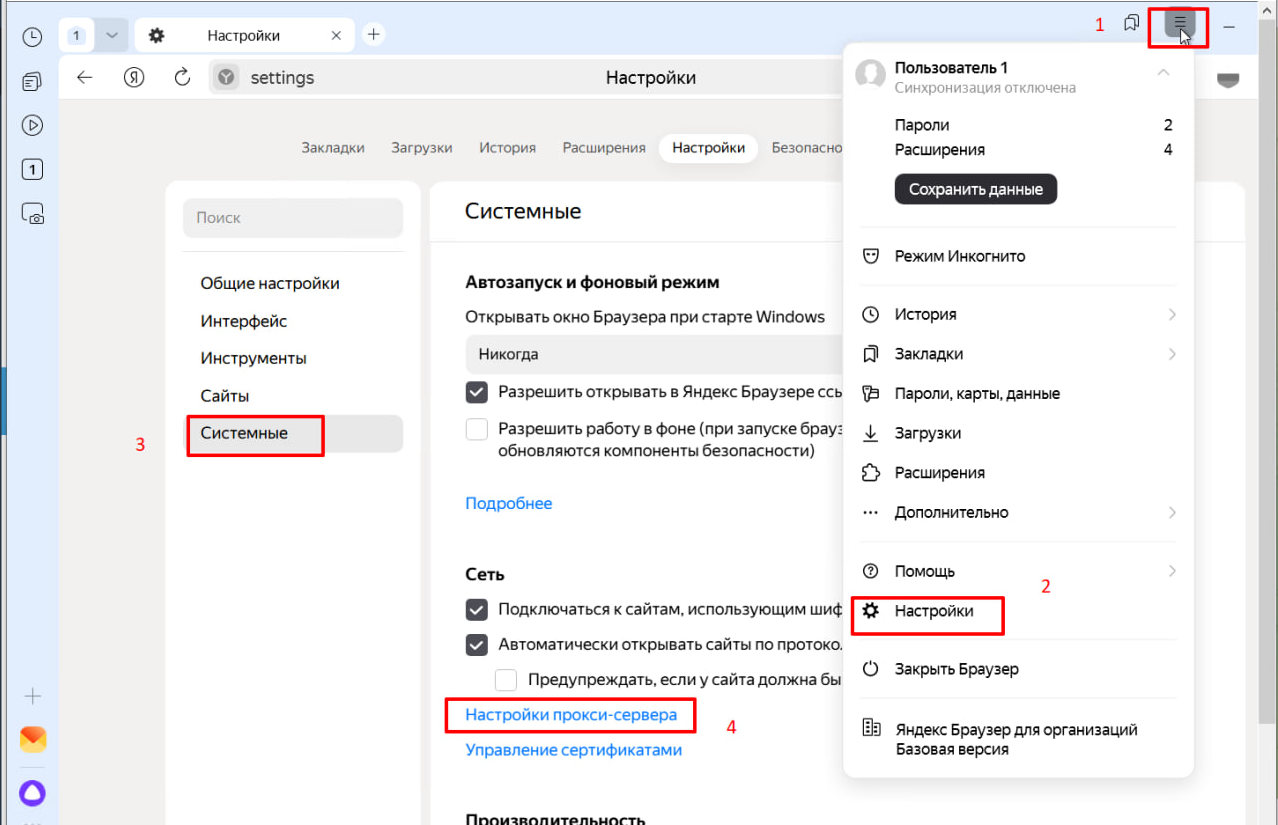Expand the Закладки submenu in the main menu
1278x825 pixels.
1172,354
